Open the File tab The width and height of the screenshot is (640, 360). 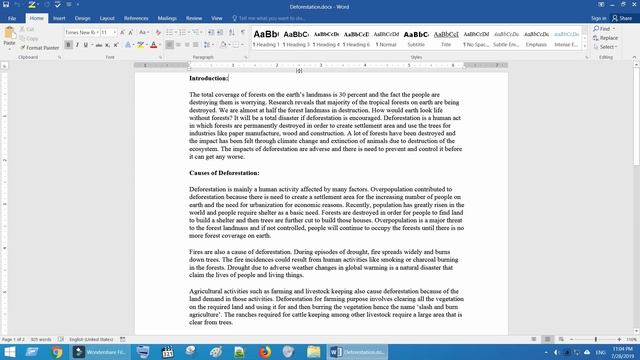pos(12,18)
